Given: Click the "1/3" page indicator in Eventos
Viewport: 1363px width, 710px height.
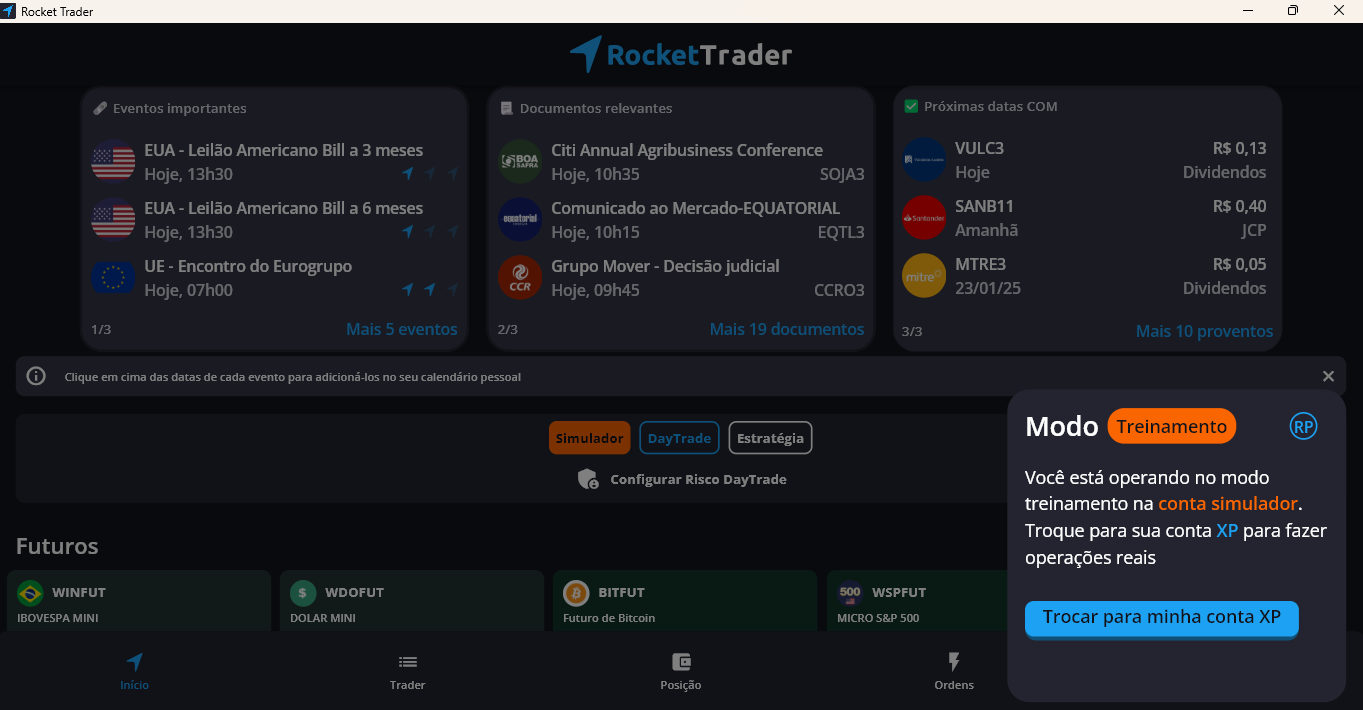Looking at the screenshot, I should [101, 329].
